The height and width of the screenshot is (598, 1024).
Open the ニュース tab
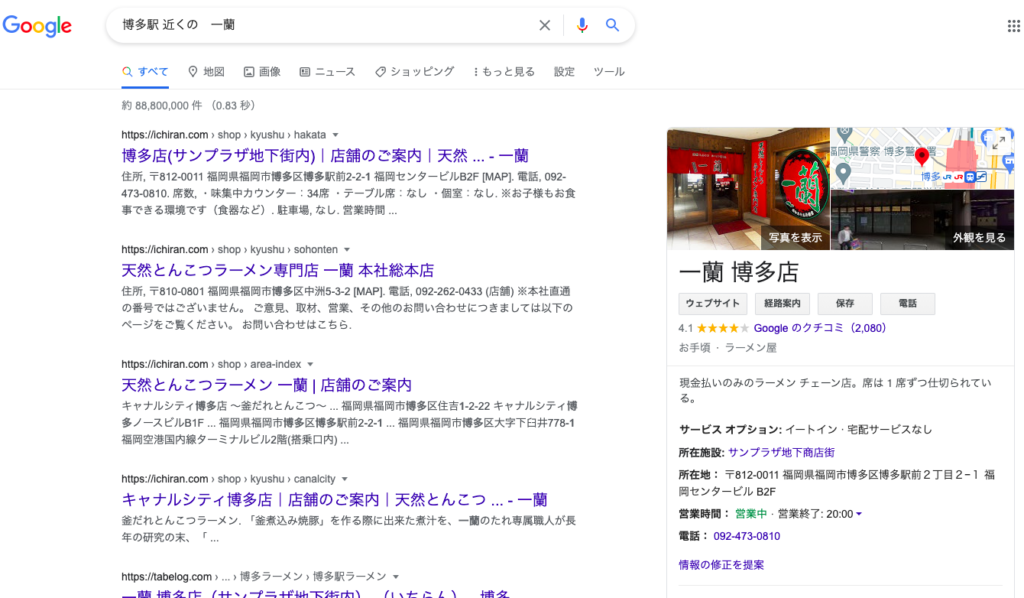click(327, 72)
